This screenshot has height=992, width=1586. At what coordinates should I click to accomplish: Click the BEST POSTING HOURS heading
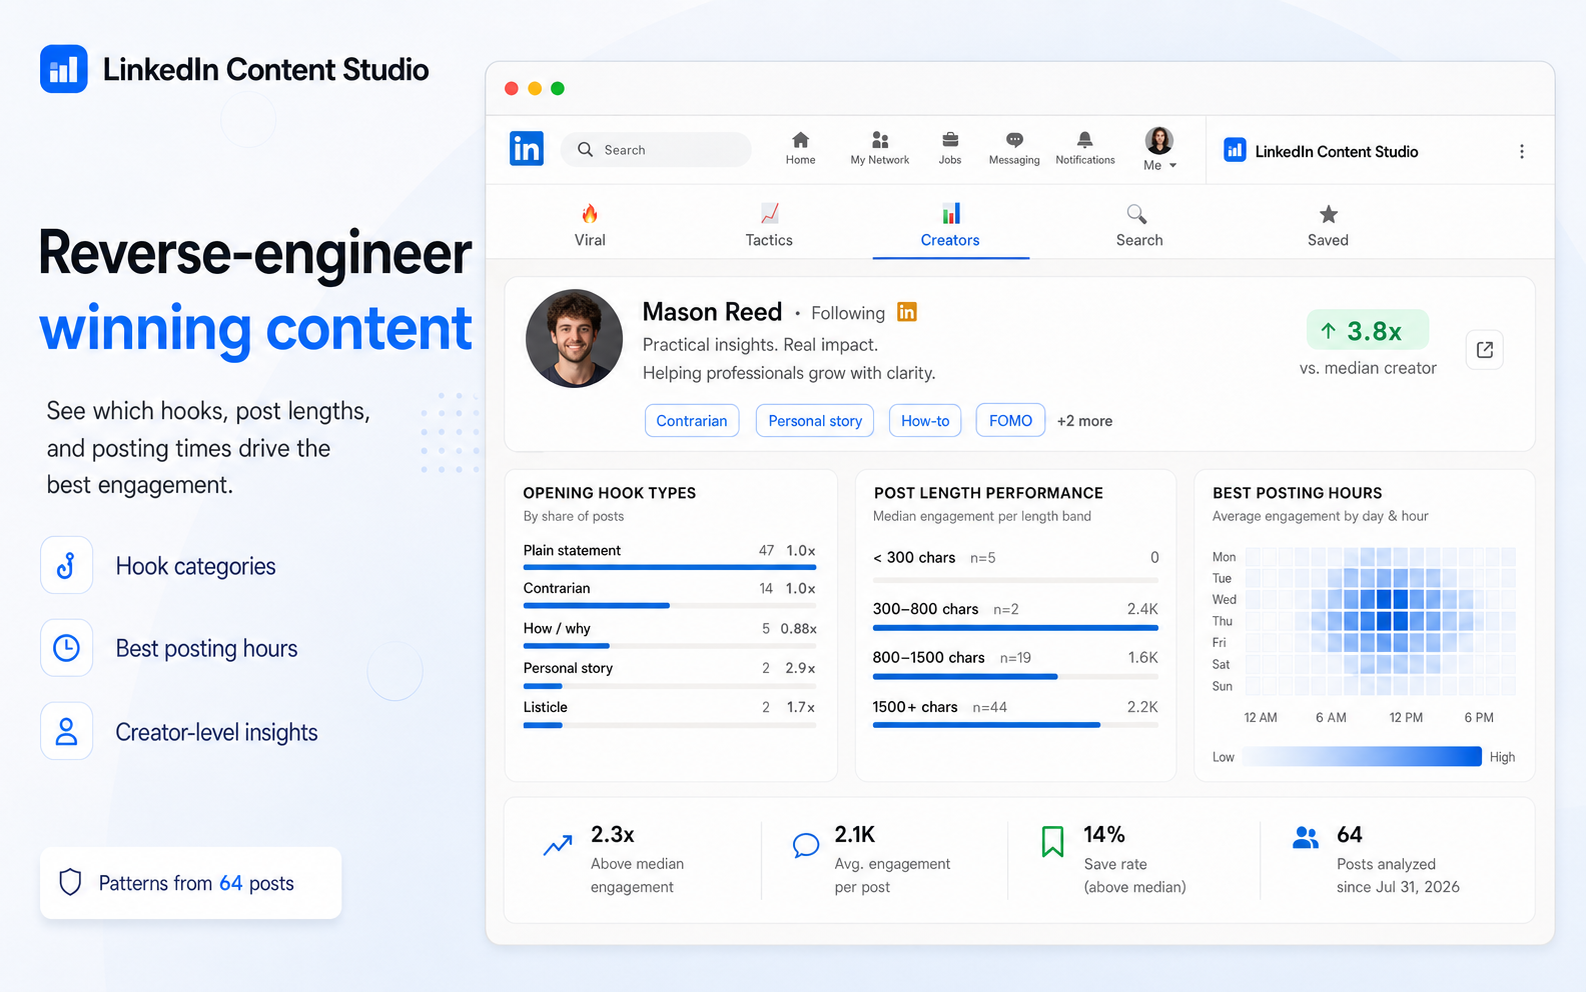coord(1297,493)
